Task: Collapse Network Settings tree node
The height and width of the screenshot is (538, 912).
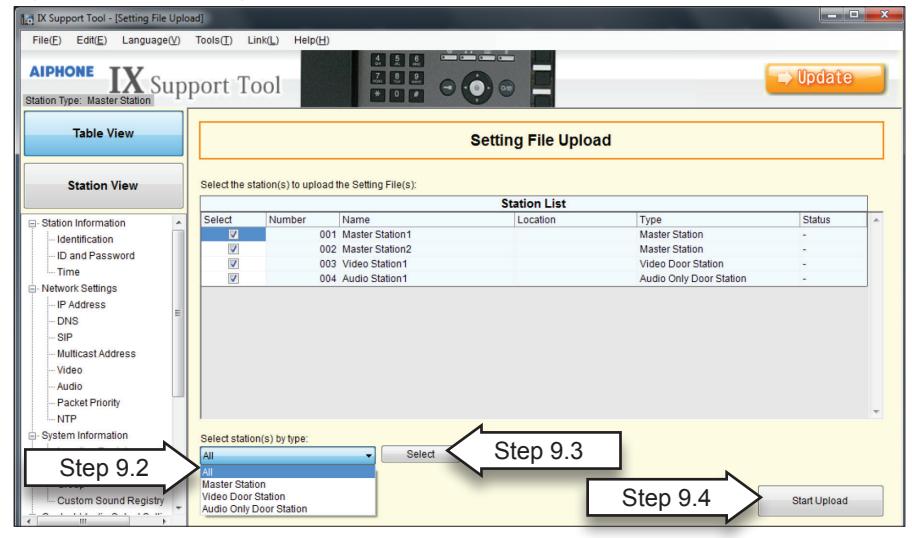Action: coord(33,288)
